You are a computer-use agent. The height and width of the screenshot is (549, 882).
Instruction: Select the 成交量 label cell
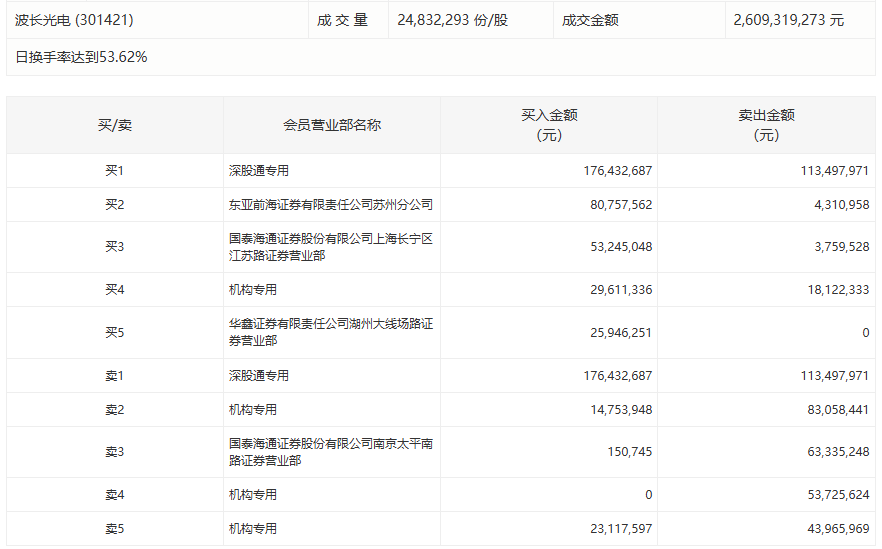pyautogui.click(x=343, y=20)
